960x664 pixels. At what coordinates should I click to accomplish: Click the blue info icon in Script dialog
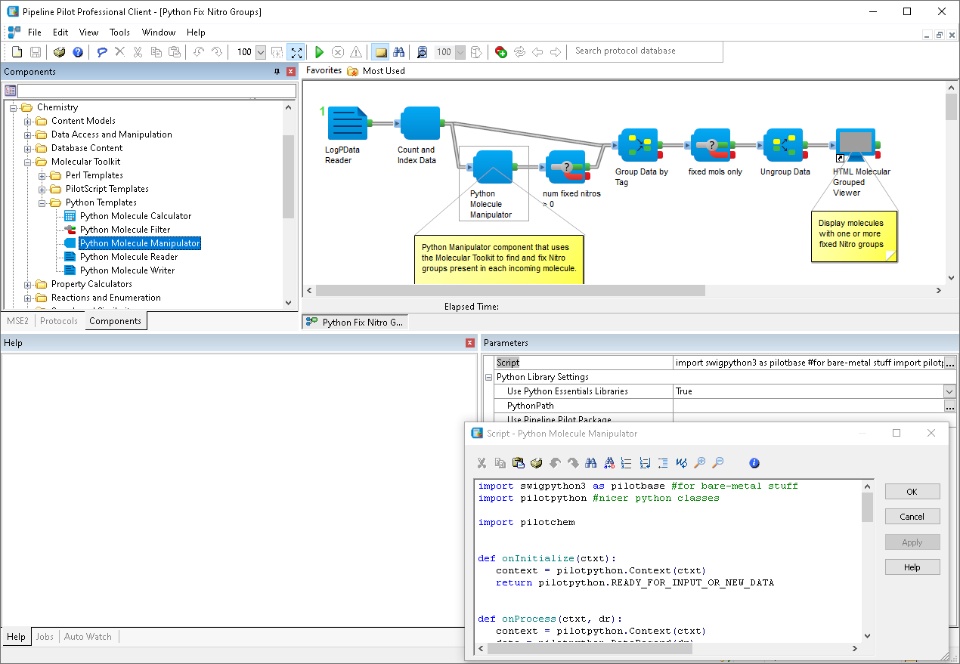754,463
